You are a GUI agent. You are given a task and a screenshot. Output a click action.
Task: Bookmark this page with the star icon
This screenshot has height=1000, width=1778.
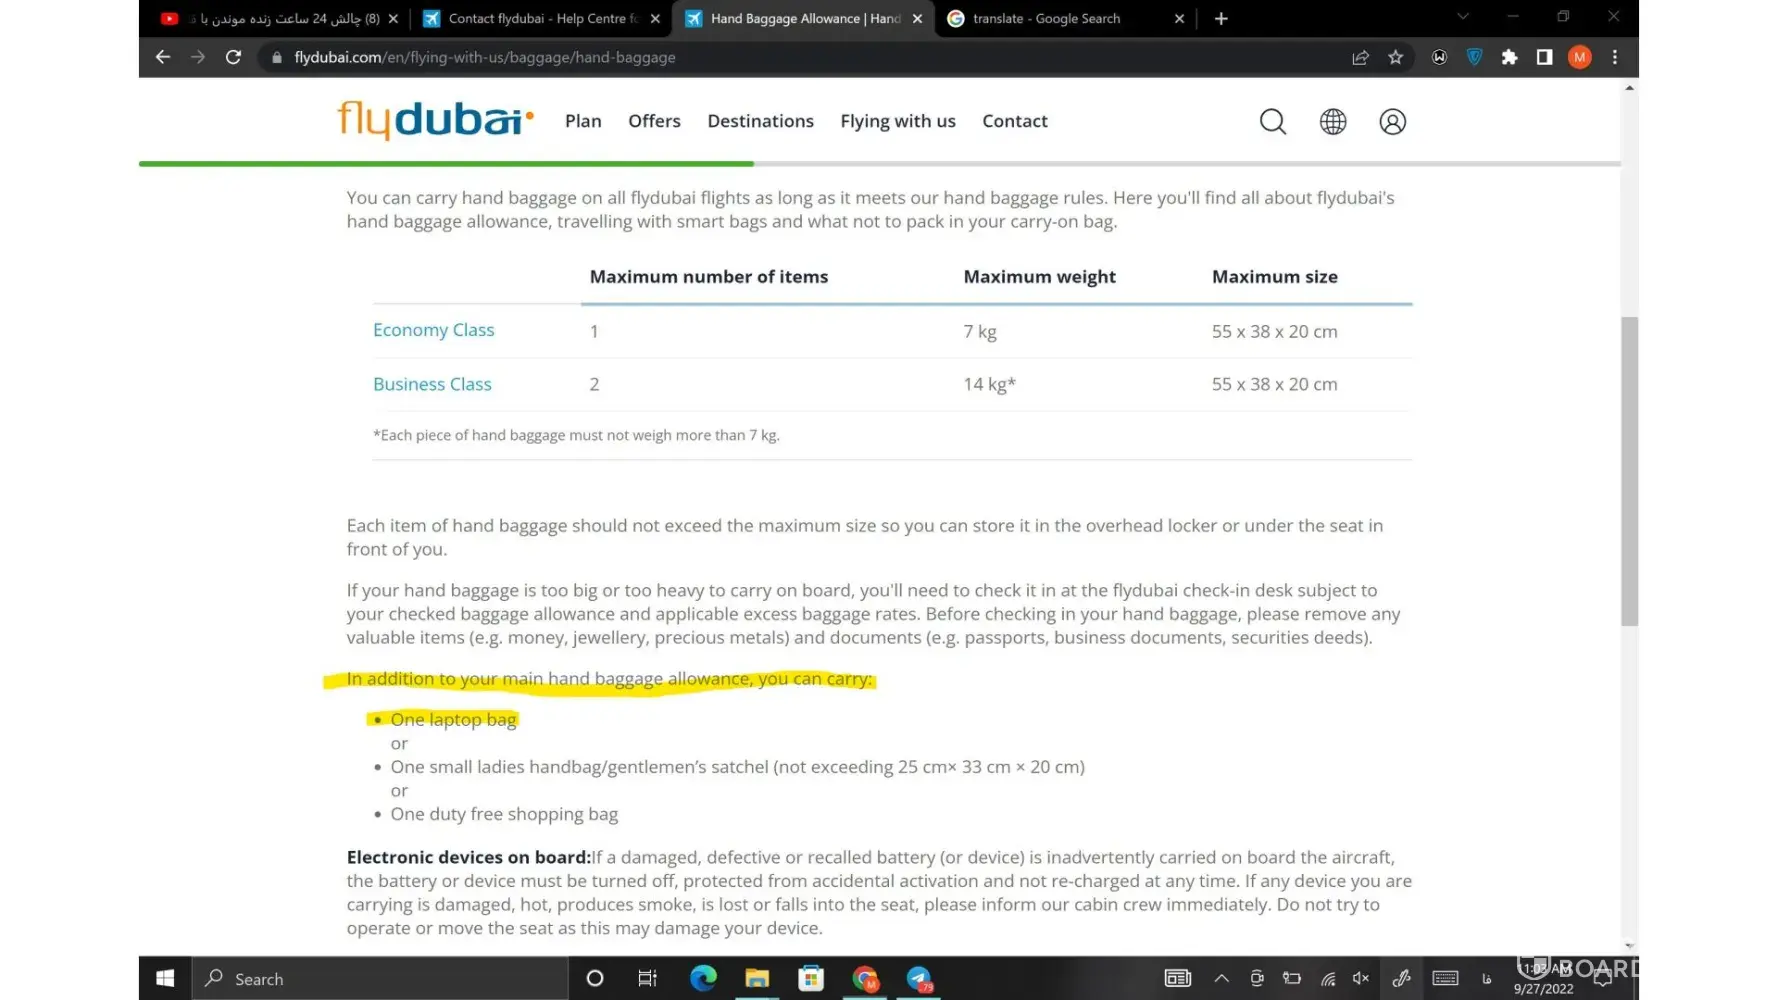pos(1396,57)
